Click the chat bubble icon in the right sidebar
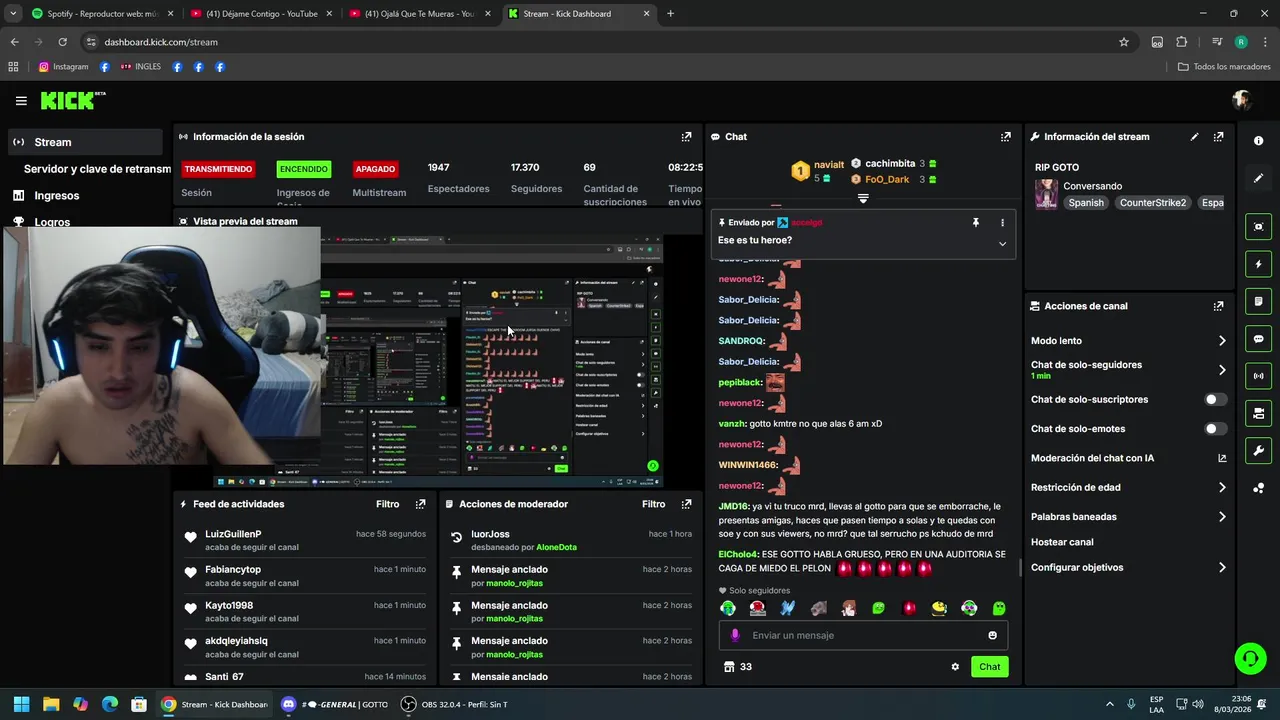Image resolution: width=1280 pixels, height=720 pixels. coord(1258,339)
